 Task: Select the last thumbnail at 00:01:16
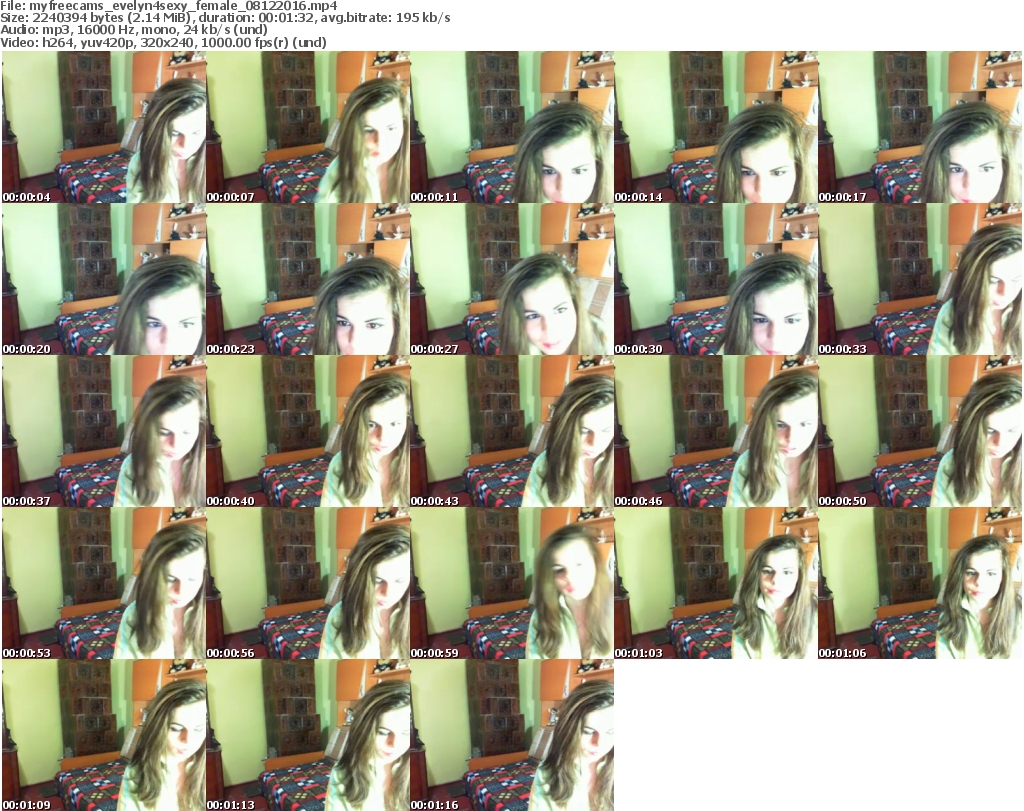[512, 735]
